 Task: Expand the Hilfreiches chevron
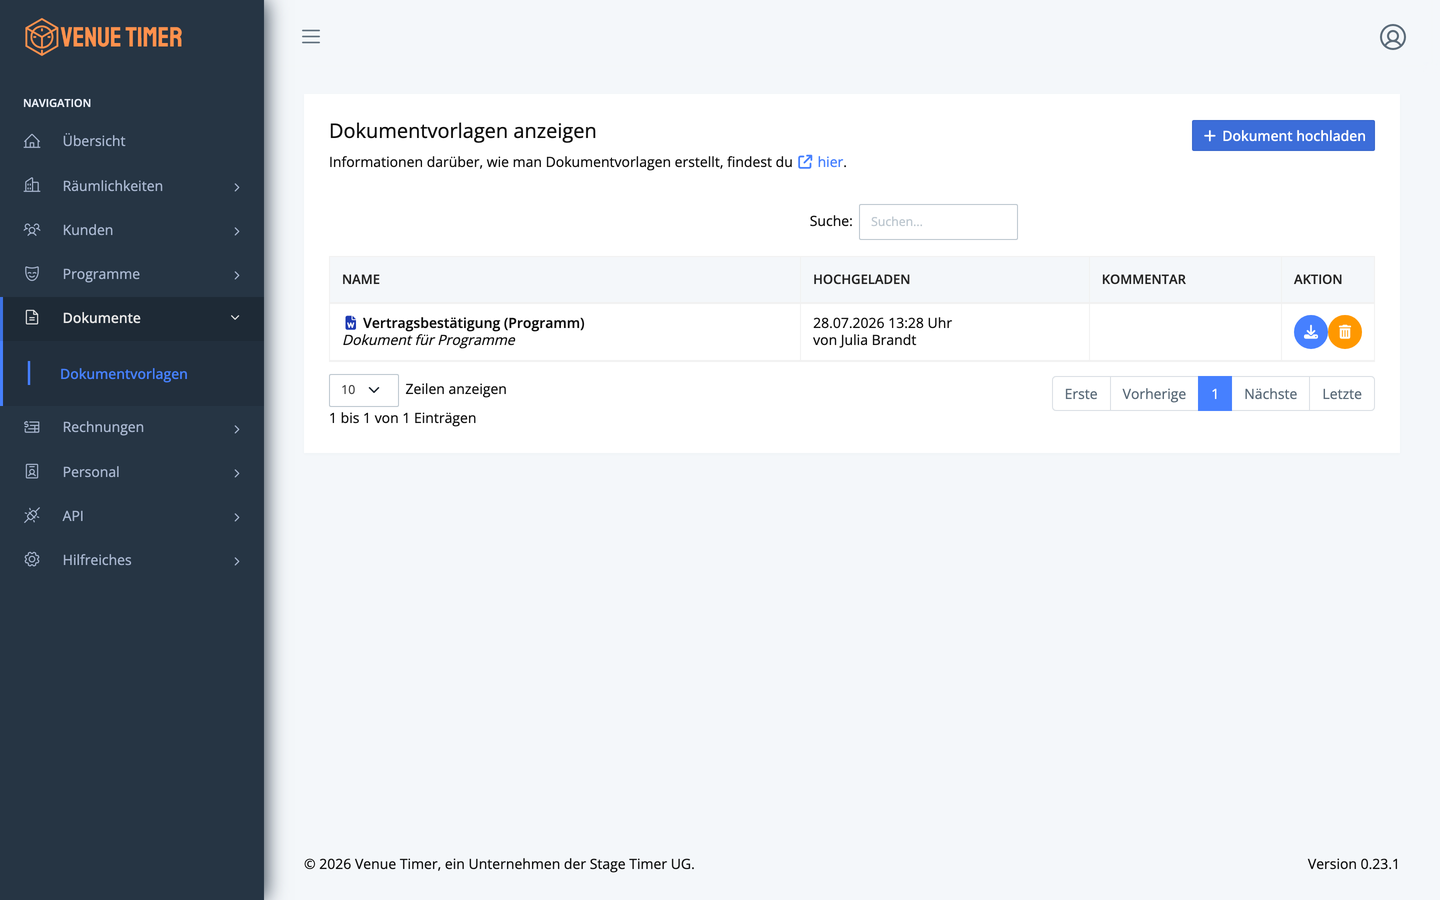(x=237, y=561)
